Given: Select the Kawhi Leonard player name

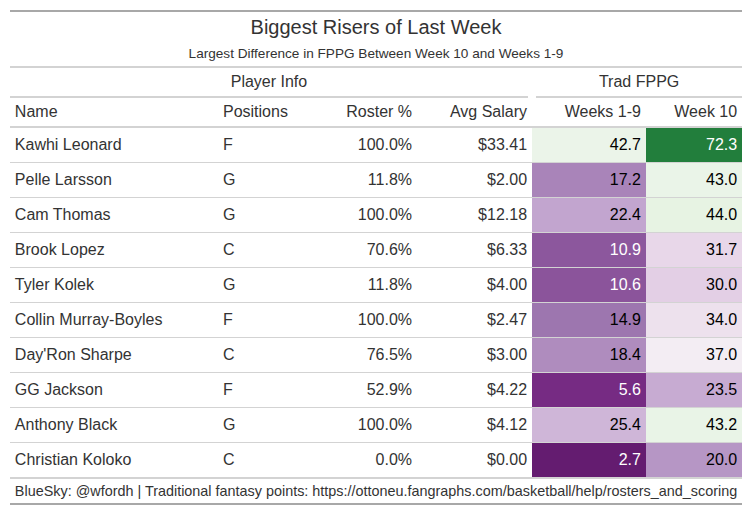Looking at the screenshot, I should tap(68, 144).
